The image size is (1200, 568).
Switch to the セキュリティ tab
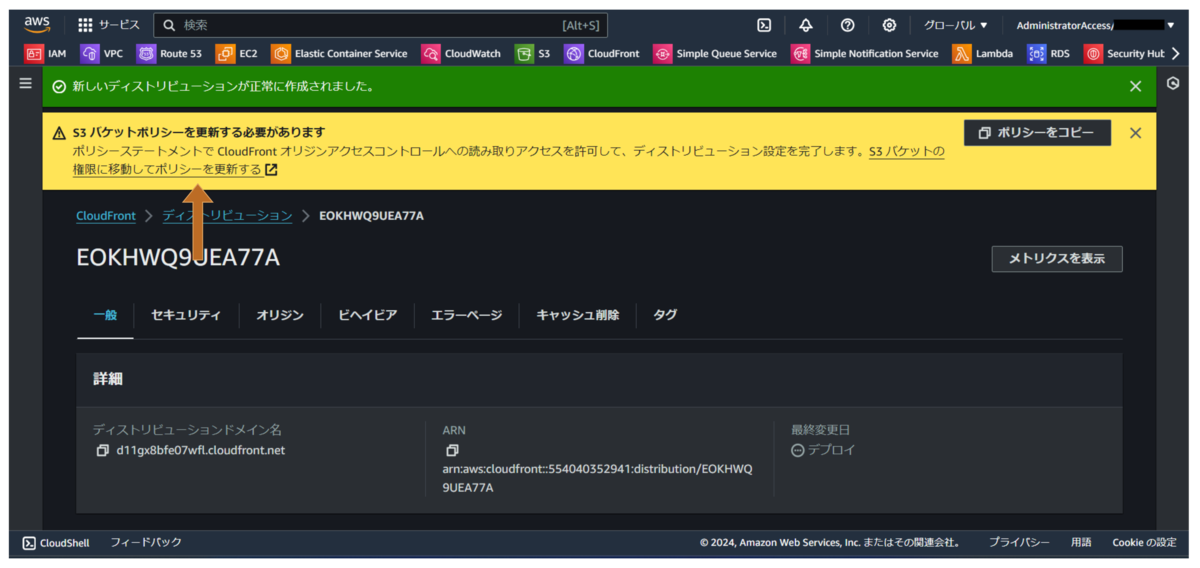point(186,315)
